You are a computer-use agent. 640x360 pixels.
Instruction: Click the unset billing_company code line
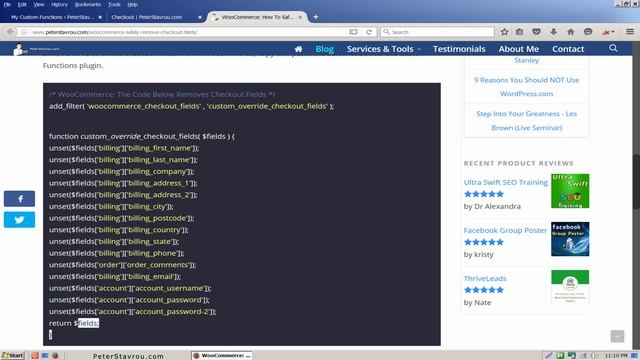(x=122, y=171)
